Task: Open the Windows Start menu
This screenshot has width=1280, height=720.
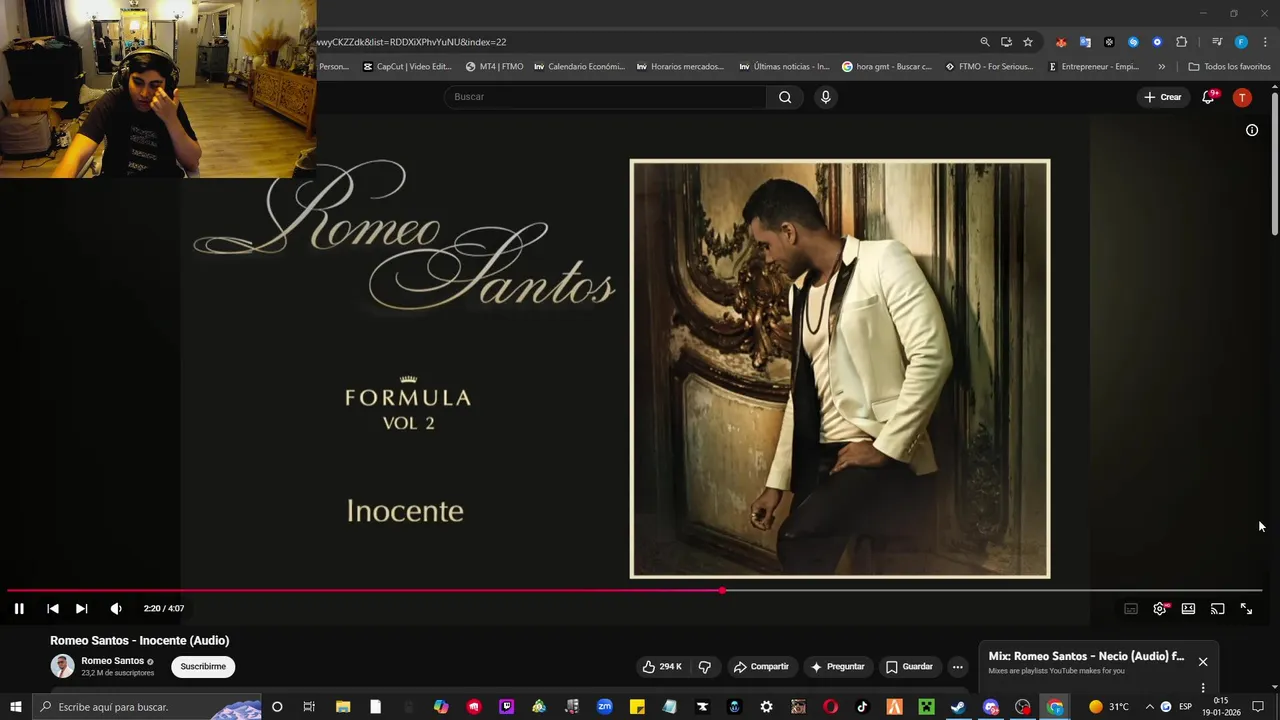Action: click(16, 707)
